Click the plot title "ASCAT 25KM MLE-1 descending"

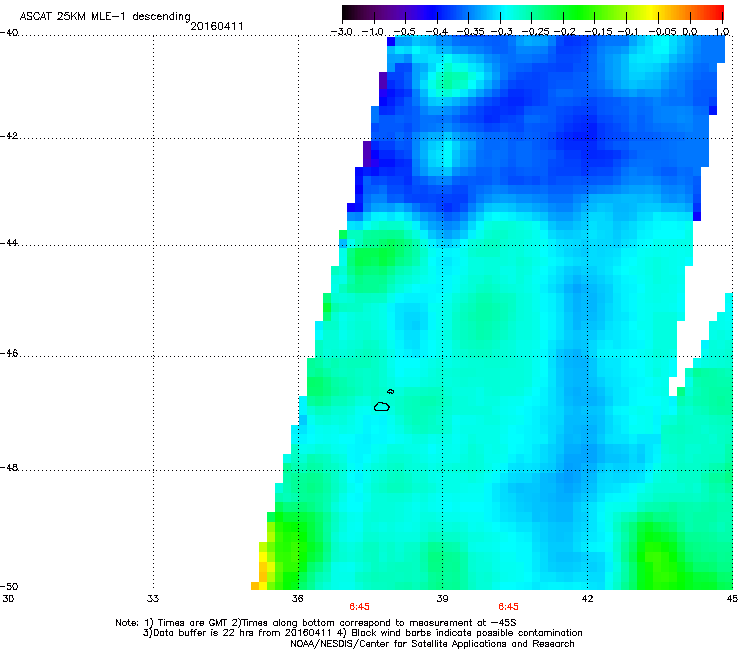tap(105, 16)
